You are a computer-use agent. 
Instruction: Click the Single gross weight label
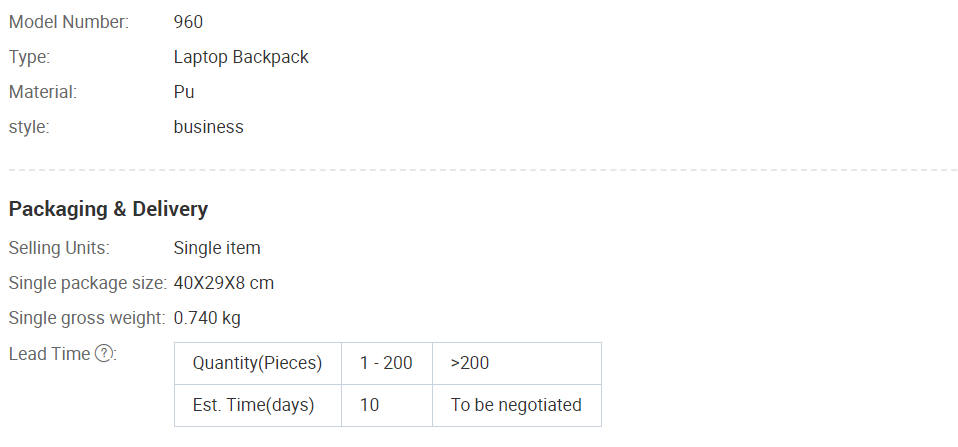87,318
